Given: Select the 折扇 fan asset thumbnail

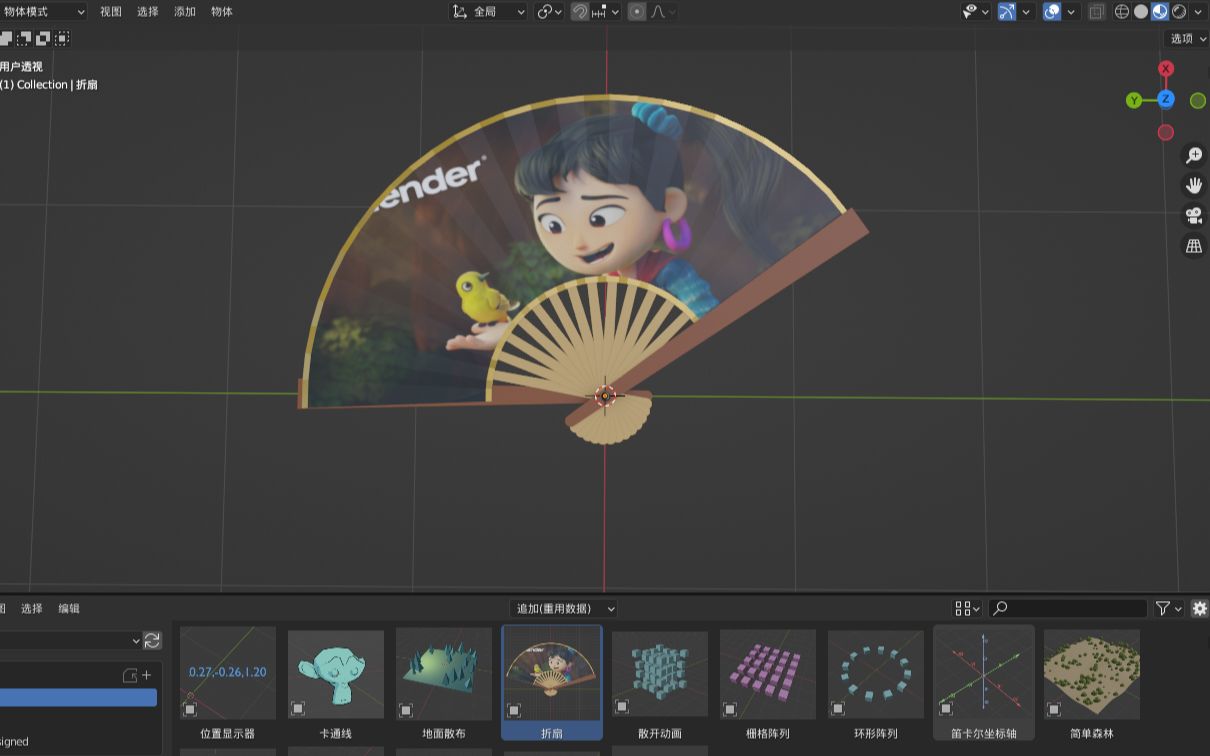Looking at the screenshot, I should [x=552, y=675].
